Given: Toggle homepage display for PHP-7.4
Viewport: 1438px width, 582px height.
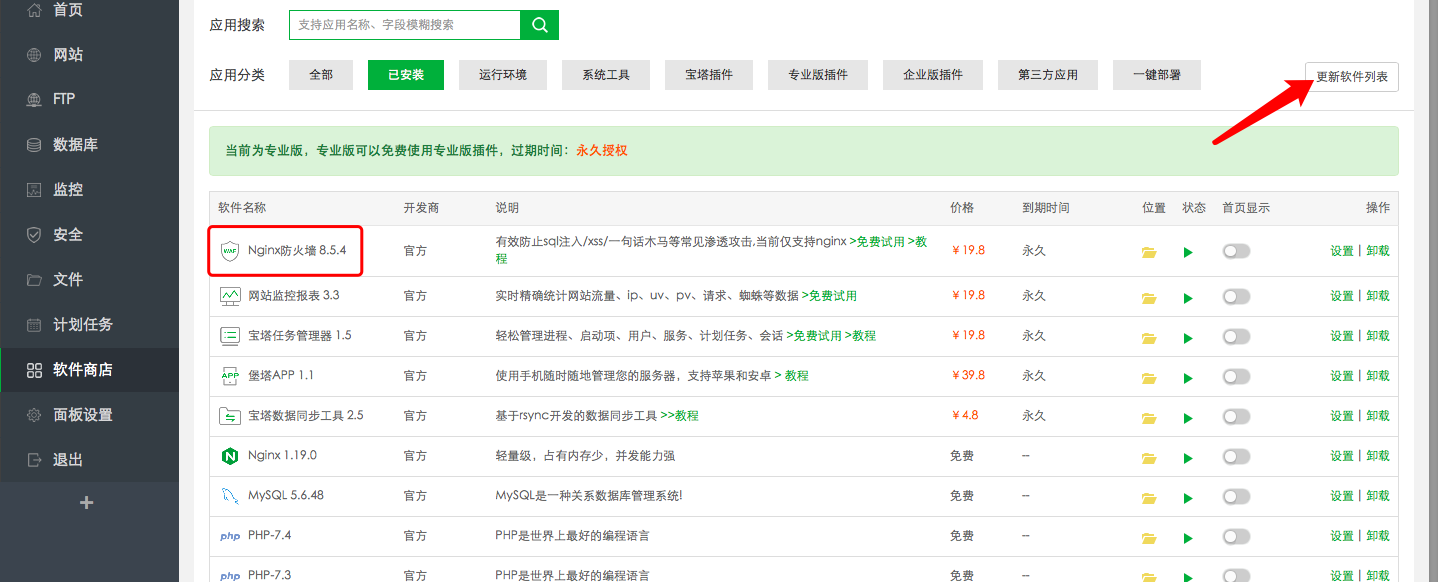Looking at the screenshot, I should [1236, 536].
